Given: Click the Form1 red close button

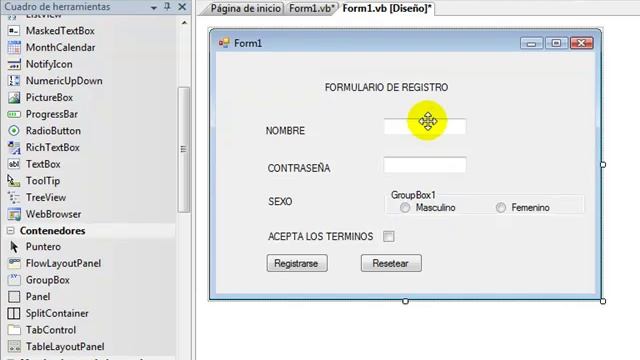Looking at the screenshot, I should [582, 43].
